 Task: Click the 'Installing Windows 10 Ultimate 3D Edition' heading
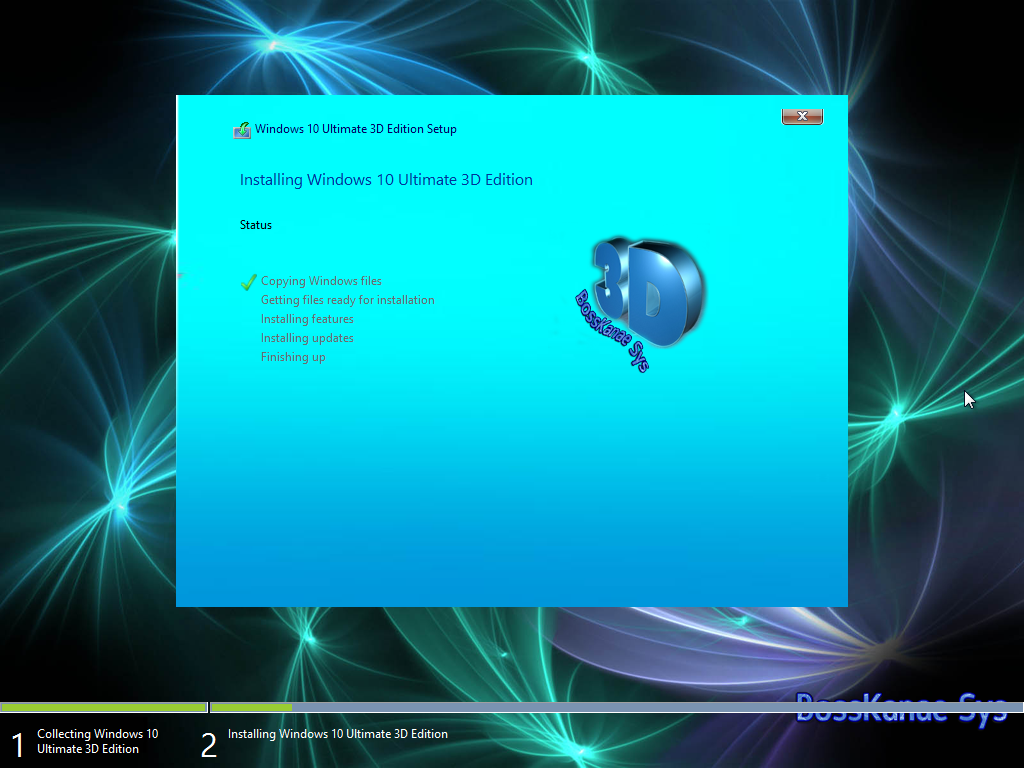tap(386, 180)
